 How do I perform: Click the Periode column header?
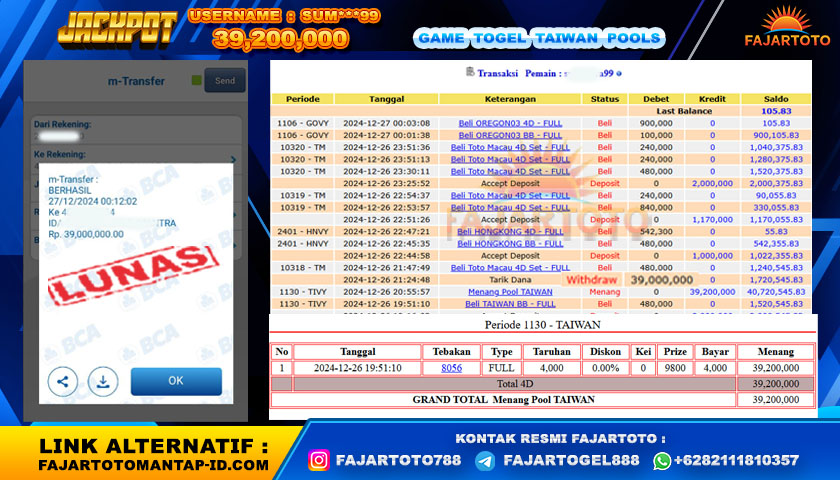tap(303, 99)
